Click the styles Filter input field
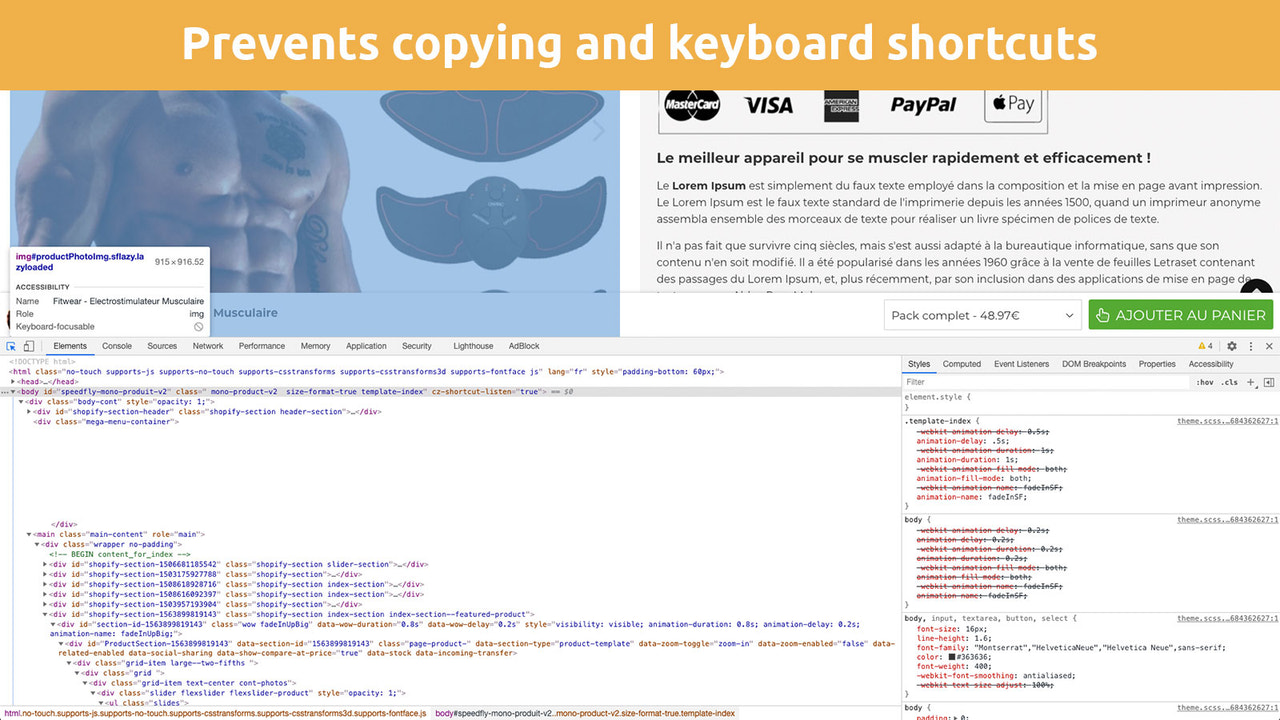 (1000, 382)
